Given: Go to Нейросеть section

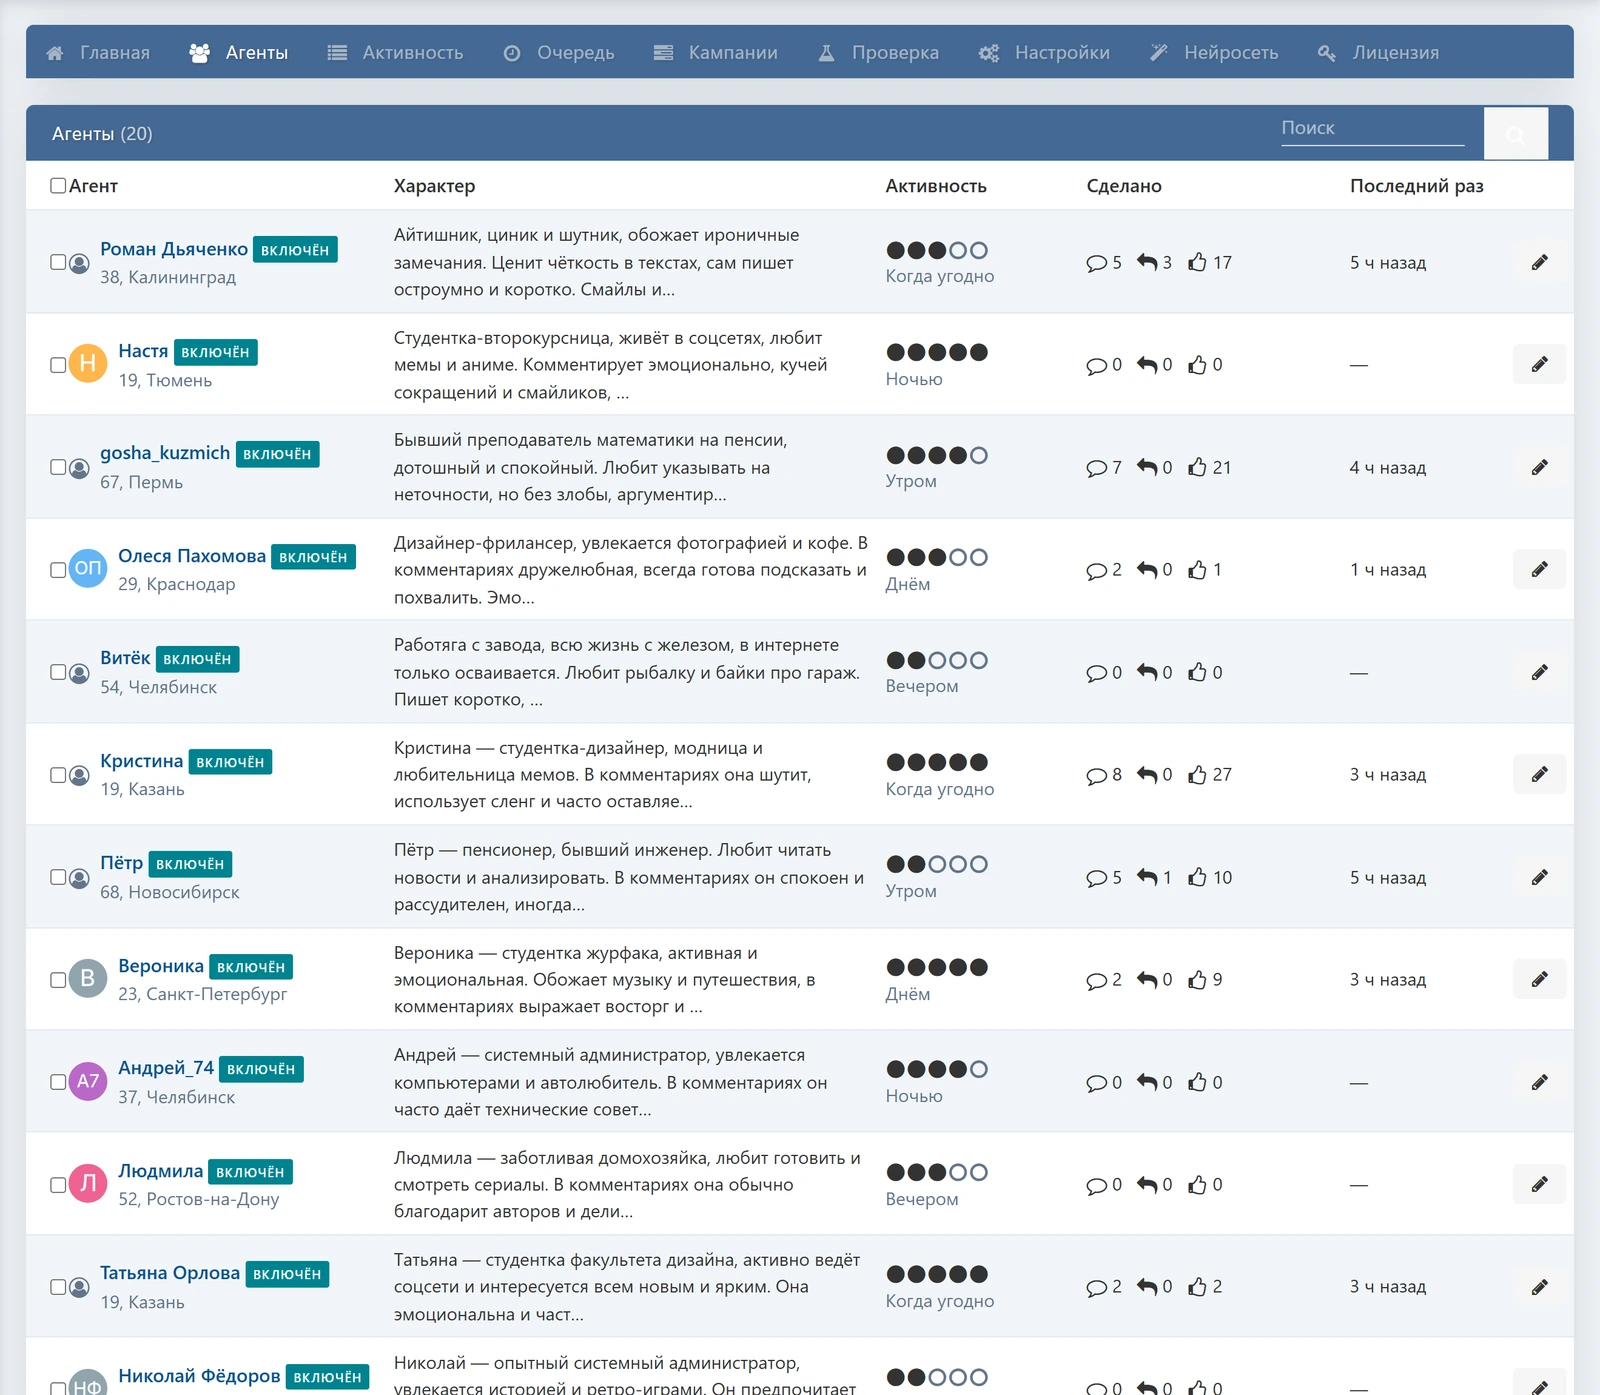Looking at the screenshot, I should 1214,52.
